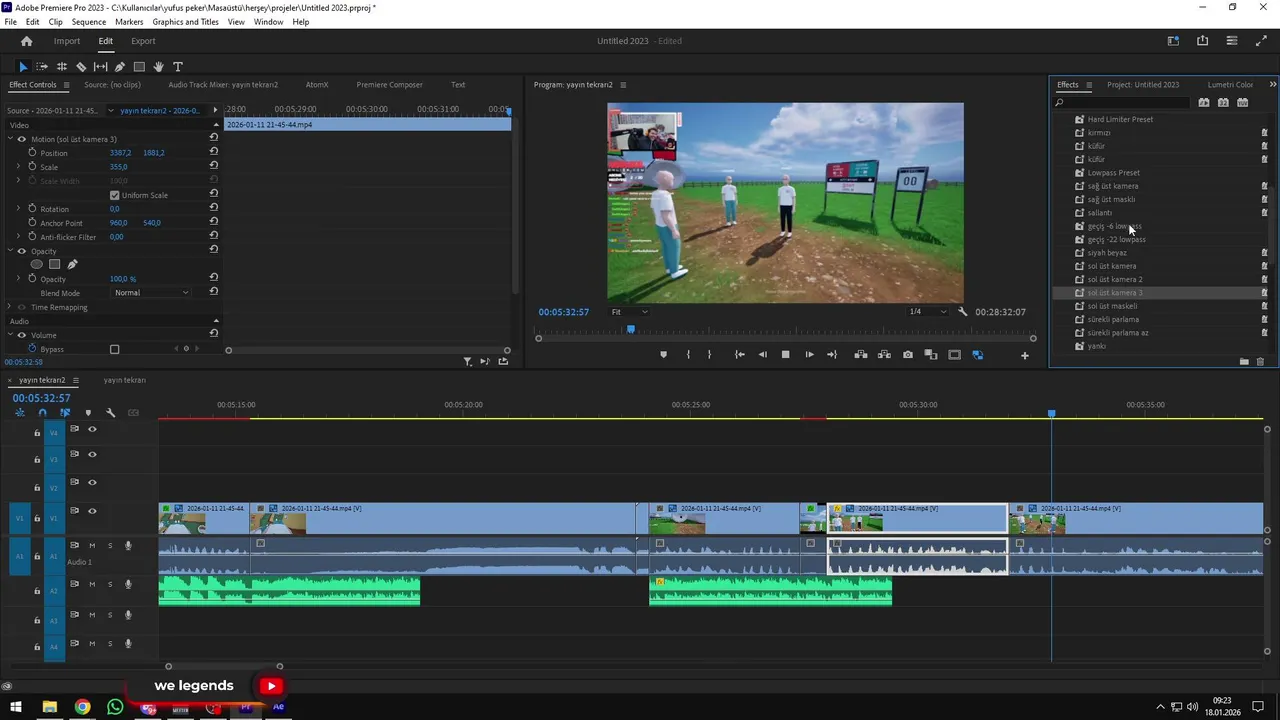Expand the Anti-flicker Filter property
The image size is (1280, 720).
click(x=18, y=236)
